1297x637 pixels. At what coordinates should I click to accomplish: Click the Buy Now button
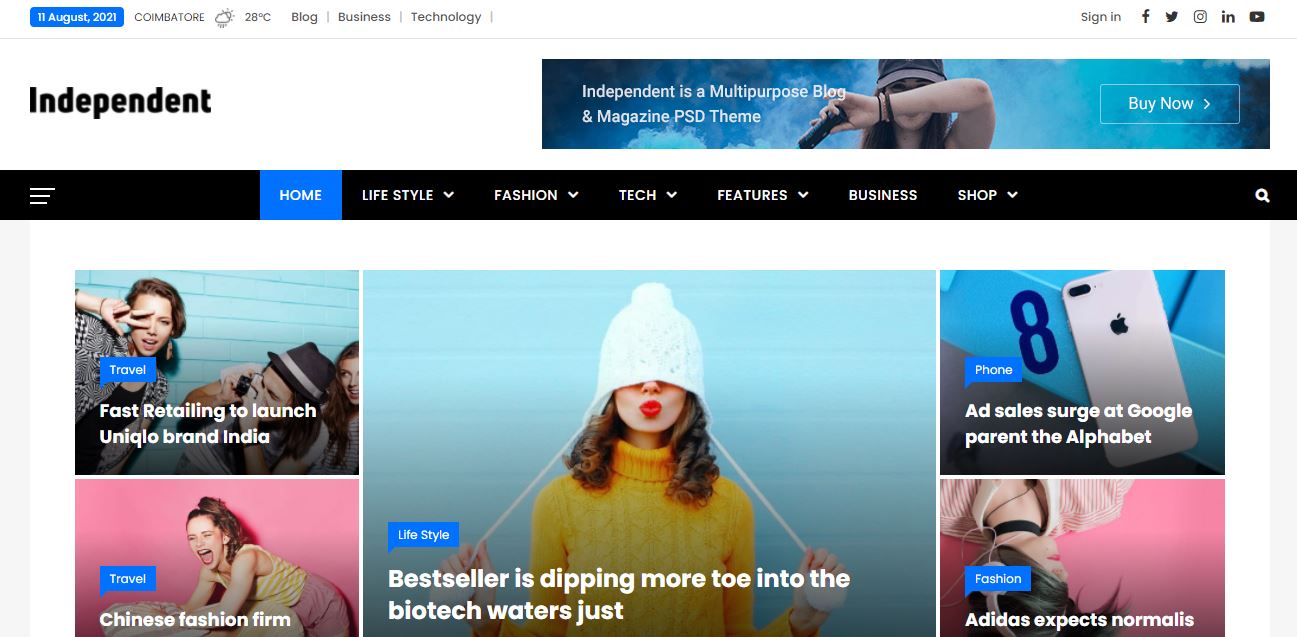[1169, 103]
